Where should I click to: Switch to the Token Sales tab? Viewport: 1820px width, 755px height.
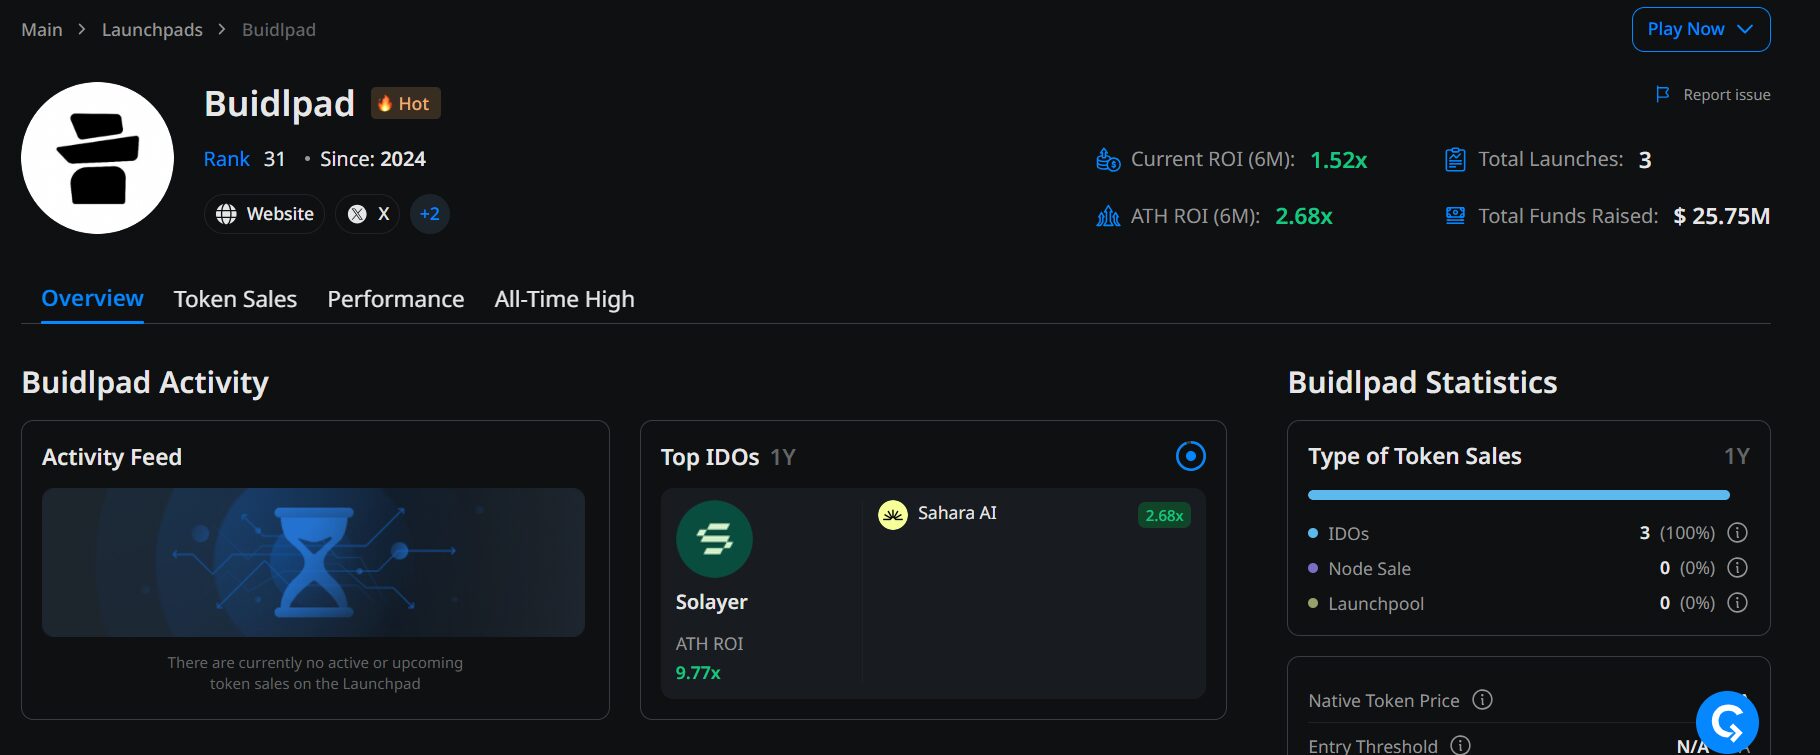(235, 299)
